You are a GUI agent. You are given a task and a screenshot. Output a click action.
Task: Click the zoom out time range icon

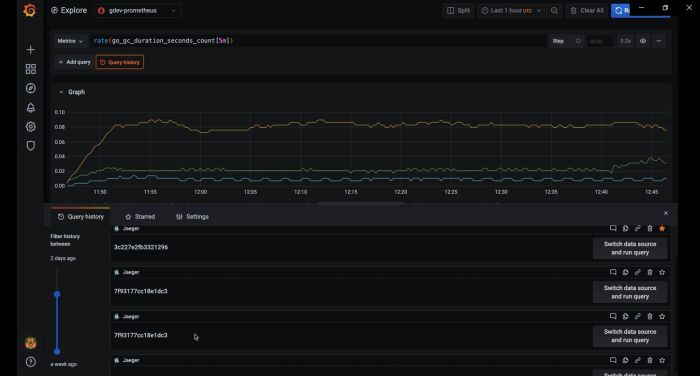pos(554,11)
